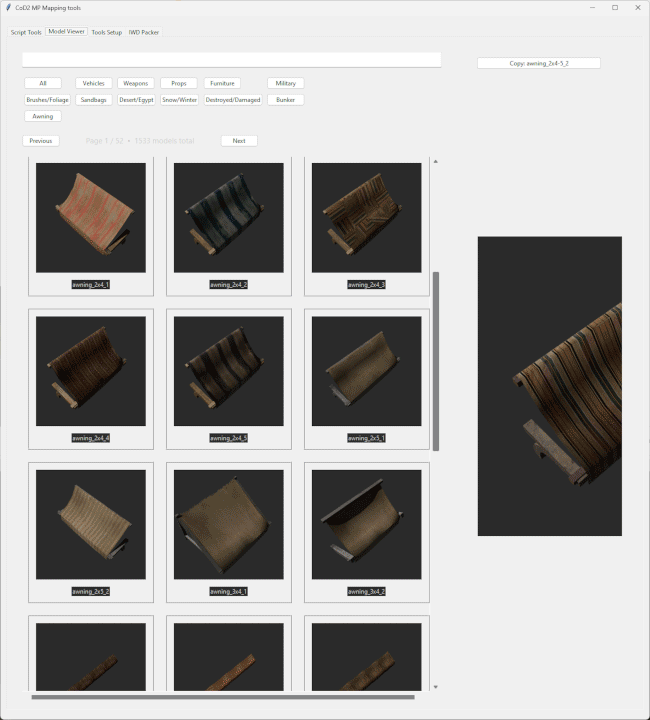Select the Model Viewer tab
Screen dimensions: 650x720
click(x=67, y=32)
